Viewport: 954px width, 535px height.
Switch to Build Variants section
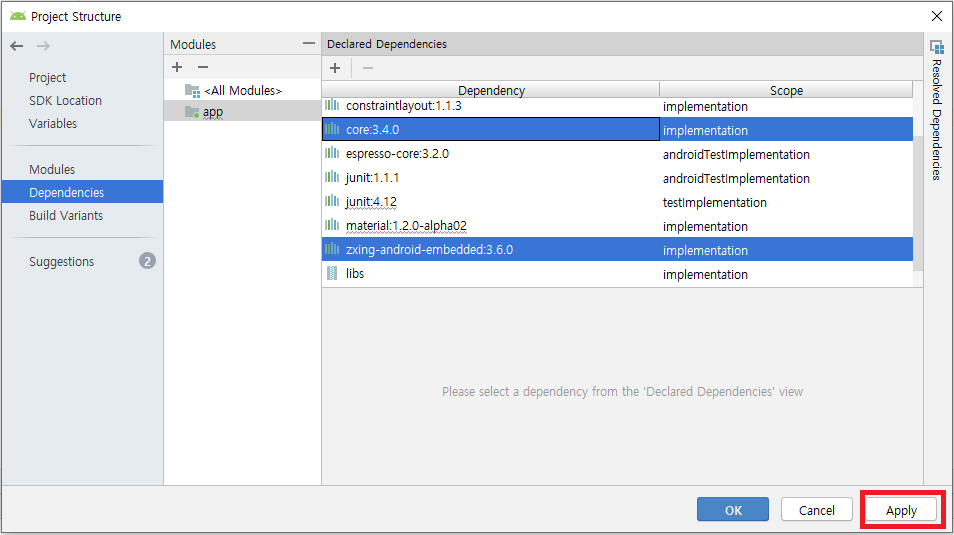tap(66, 216)
